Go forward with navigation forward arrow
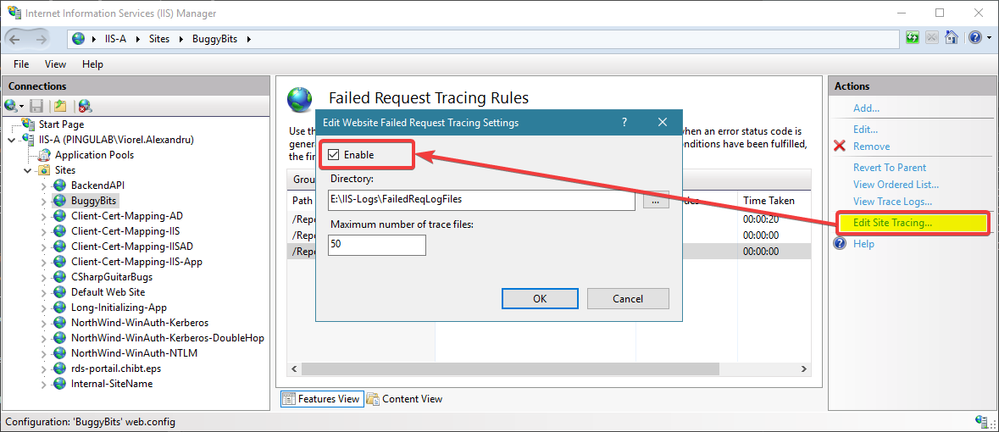The width and height of the screenshot is (999, 432). point(41,39)
